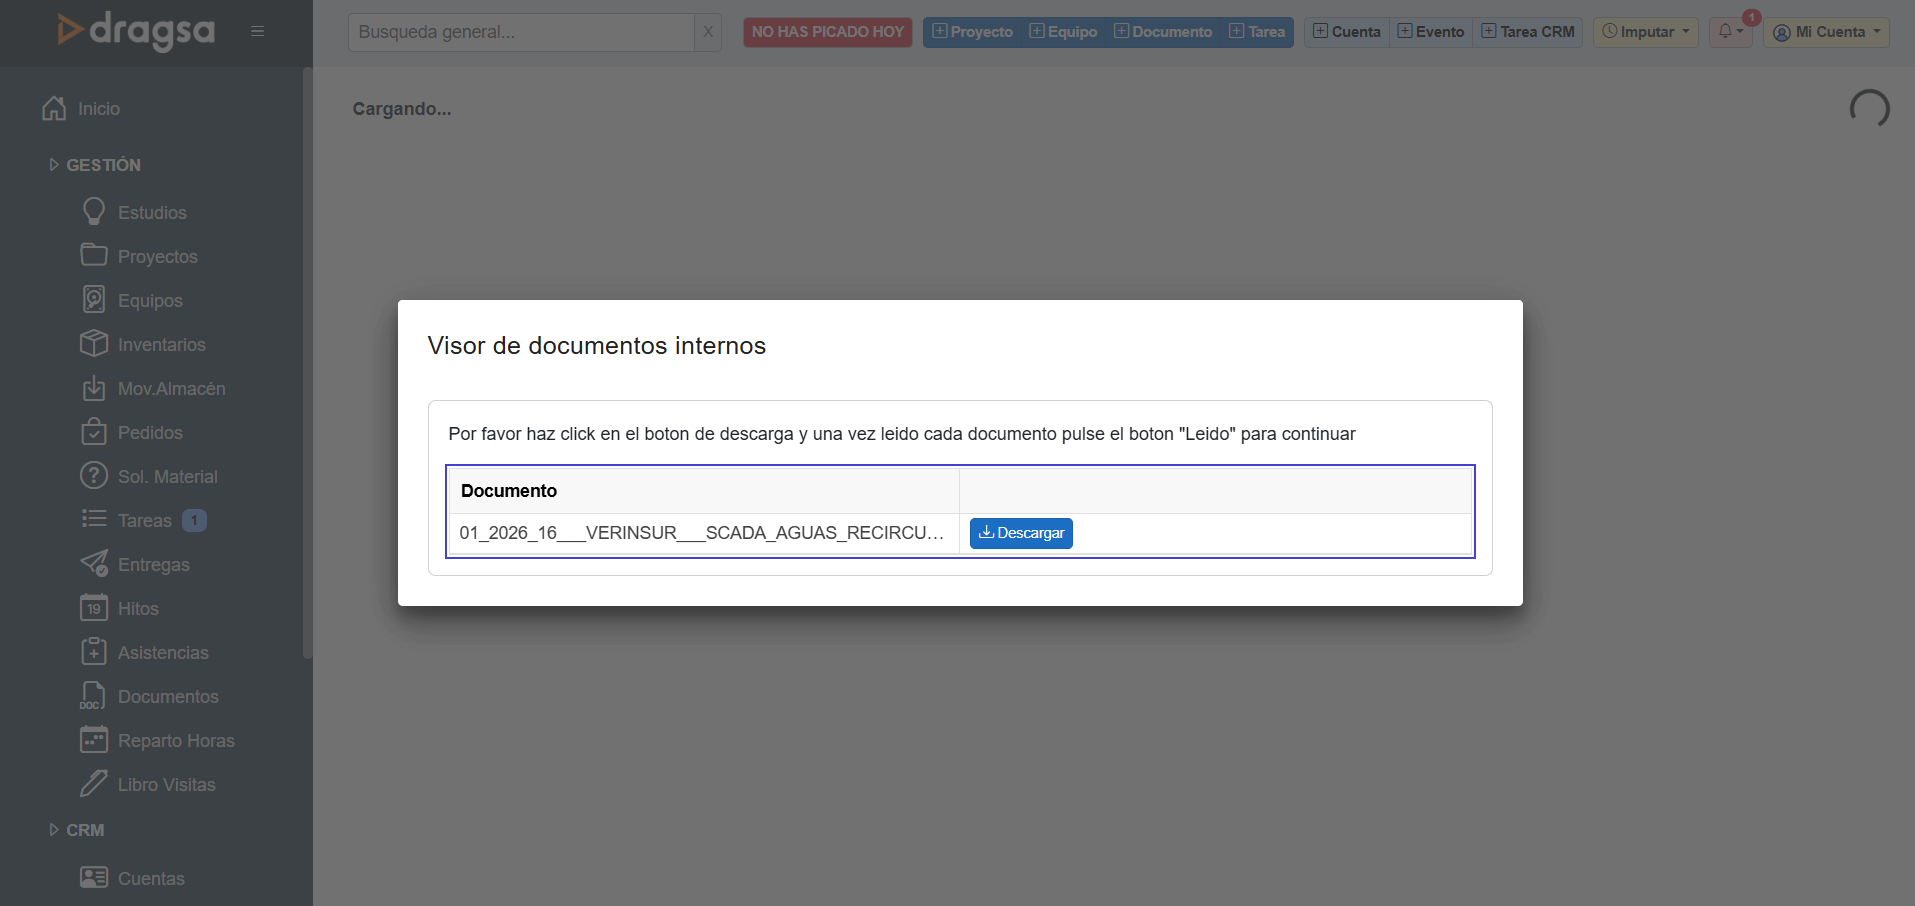This screenshot has height=906, width=1915.
Task: Open the Imputar dropdown
Action: [1645, 32]
